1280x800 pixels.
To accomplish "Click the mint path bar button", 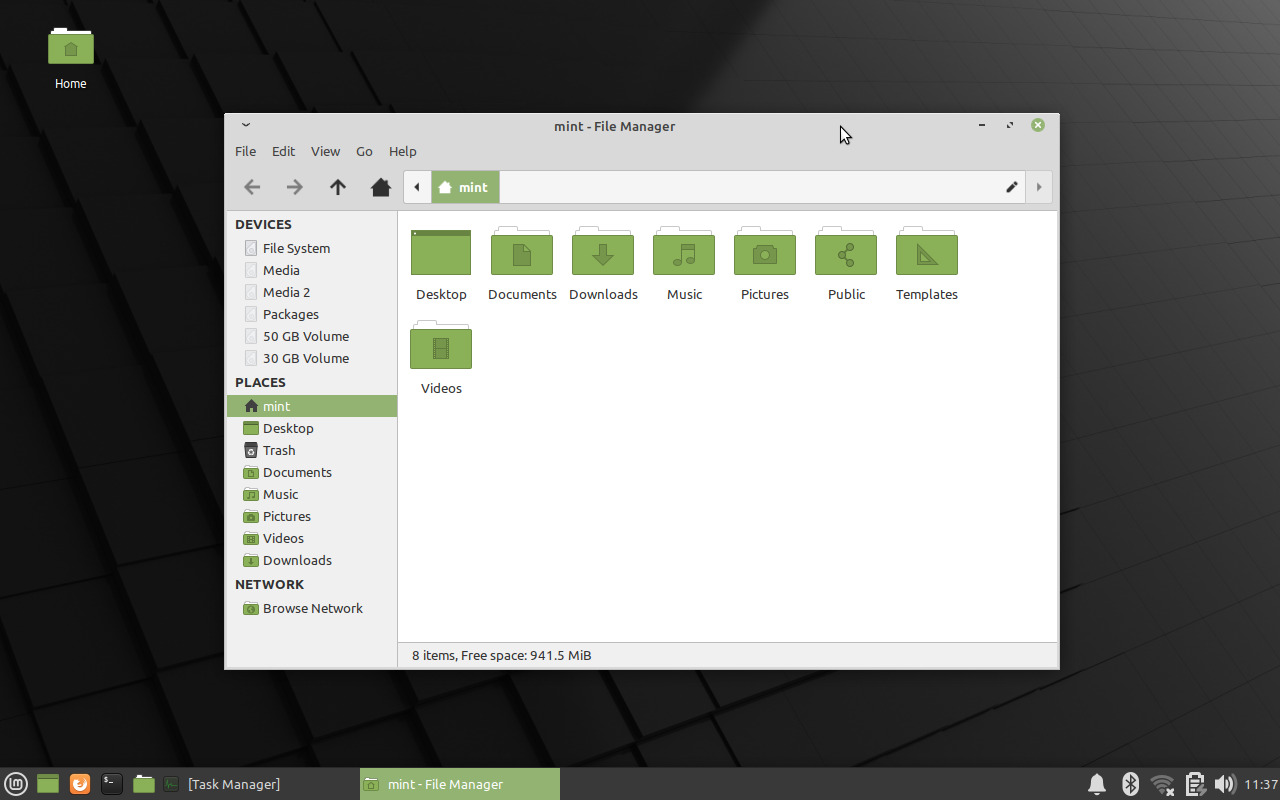I will tap(465, 187).
